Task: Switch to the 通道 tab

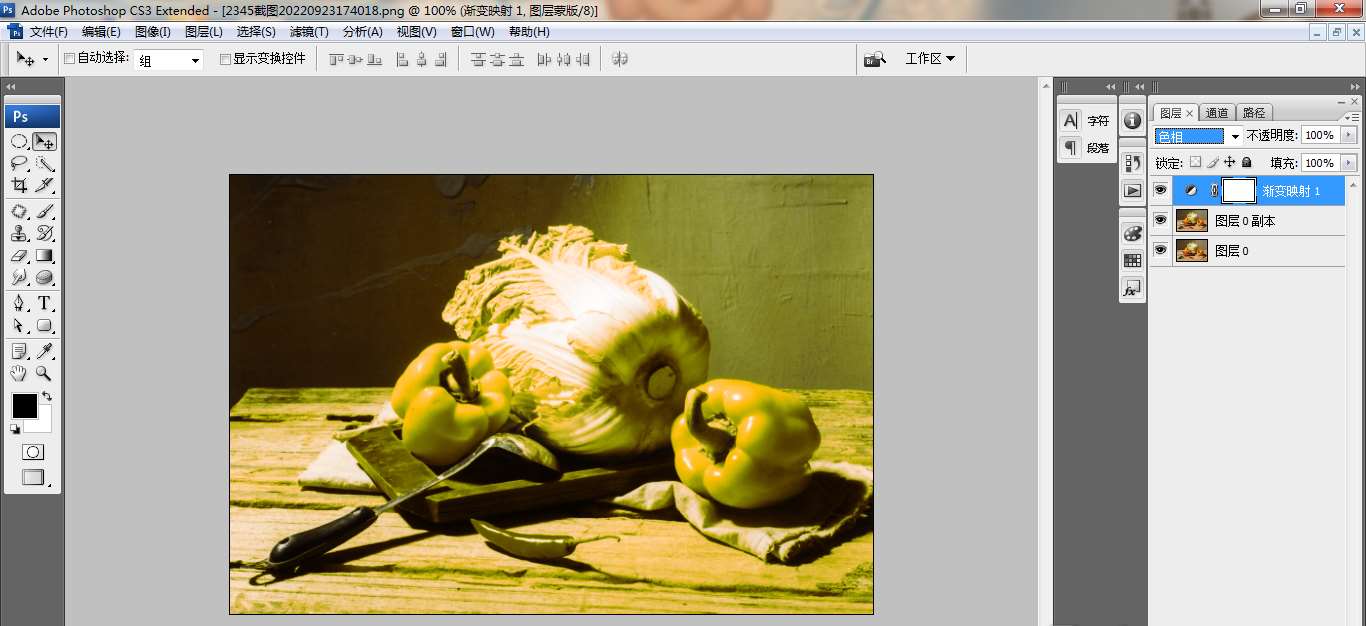Action: pos(1217,113)
